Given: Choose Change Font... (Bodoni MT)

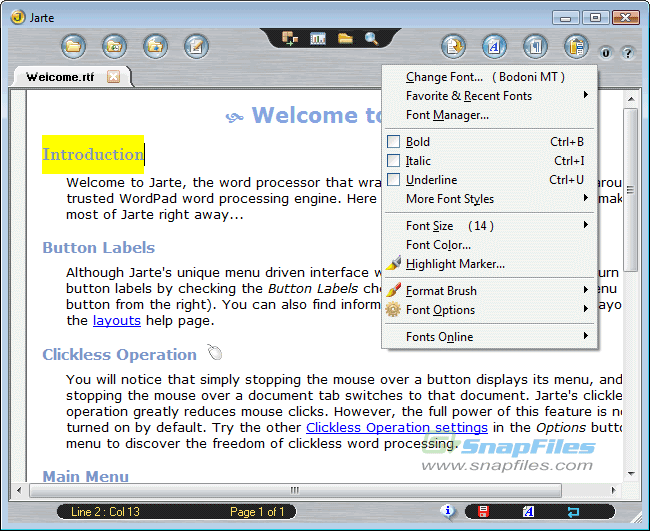Looking at the screenshot, I should pos(489,77).
